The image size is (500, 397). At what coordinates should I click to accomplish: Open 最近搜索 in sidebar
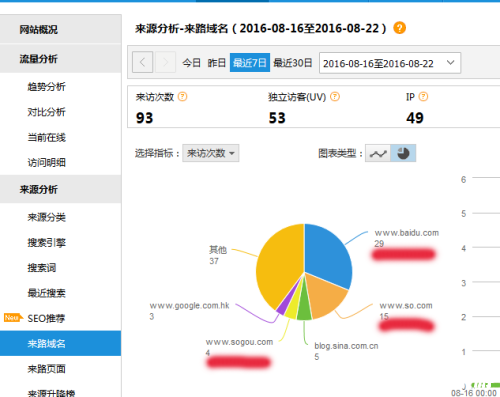coord(47,293)
